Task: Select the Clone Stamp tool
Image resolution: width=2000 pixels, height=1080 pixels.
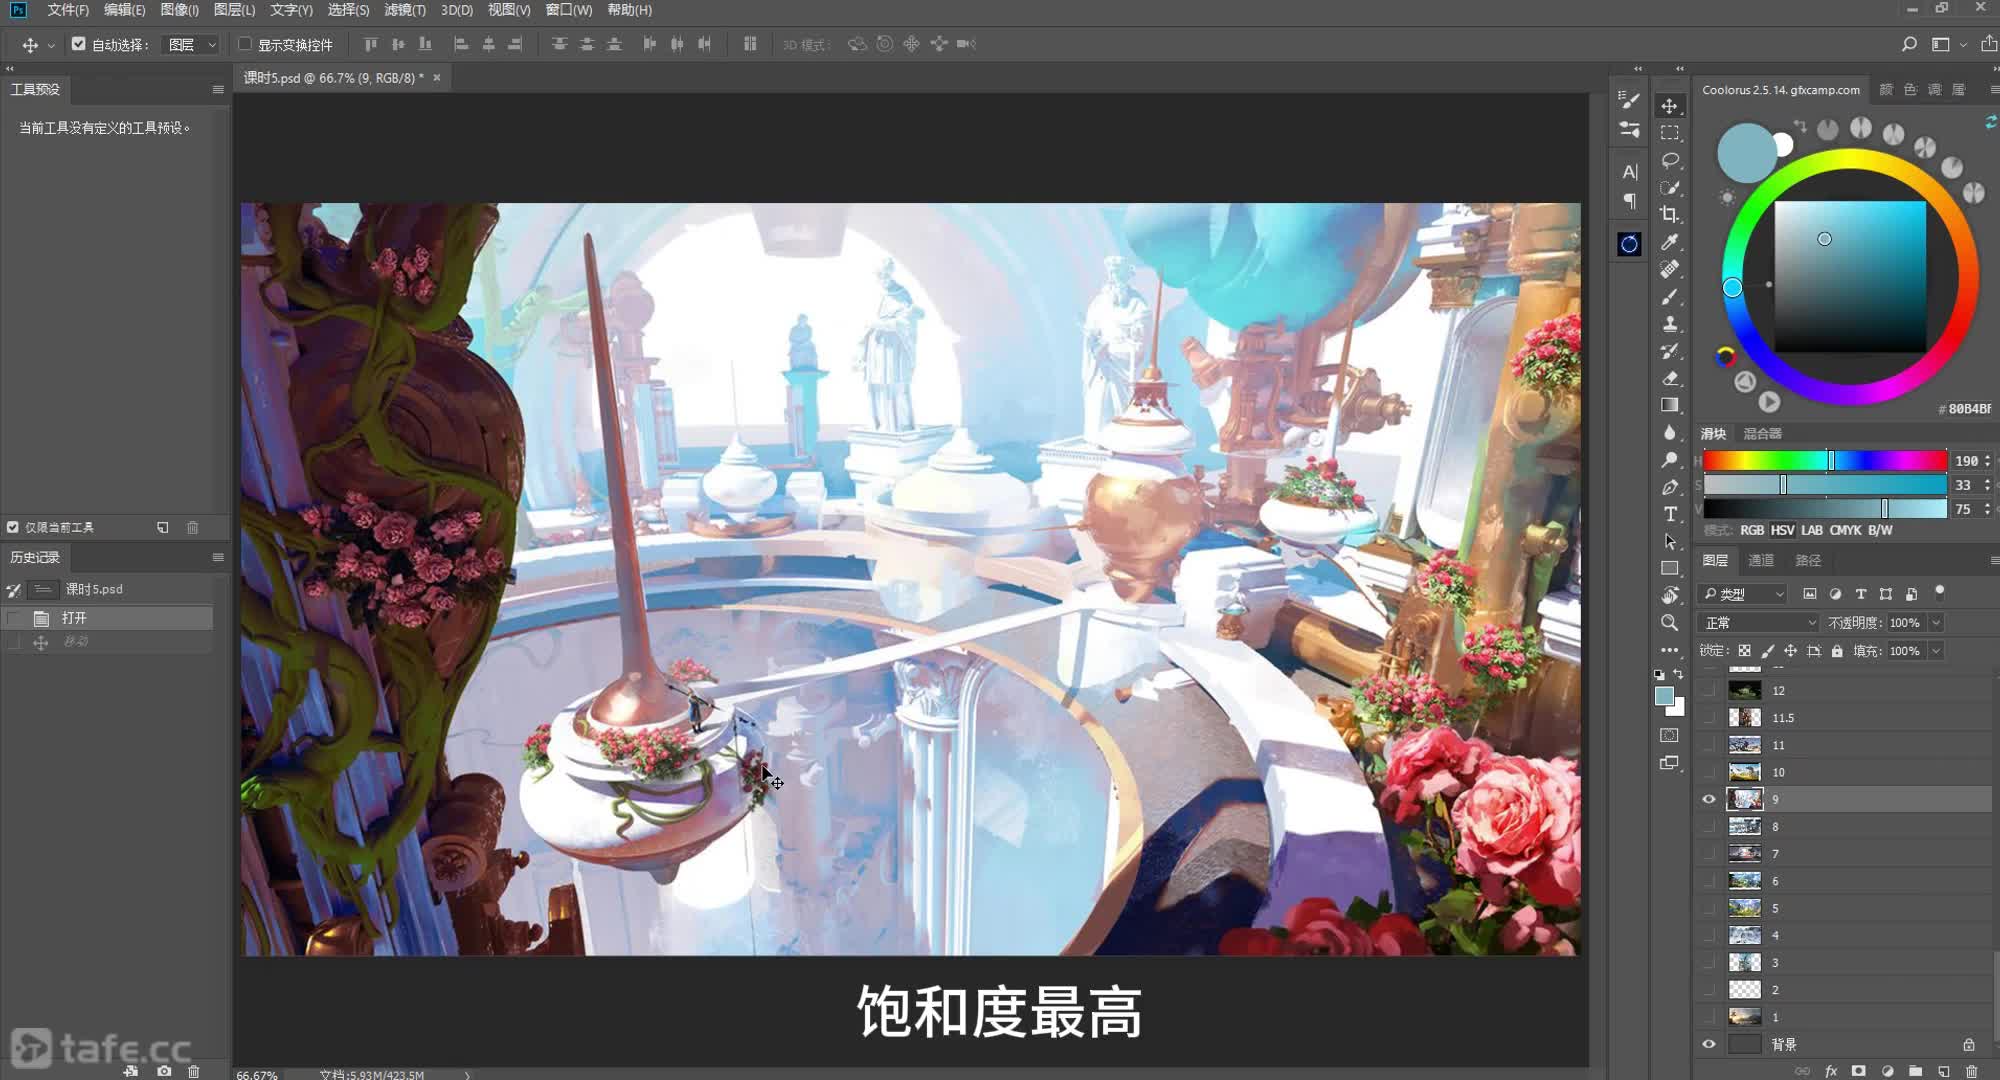Action: (1669, 324)
